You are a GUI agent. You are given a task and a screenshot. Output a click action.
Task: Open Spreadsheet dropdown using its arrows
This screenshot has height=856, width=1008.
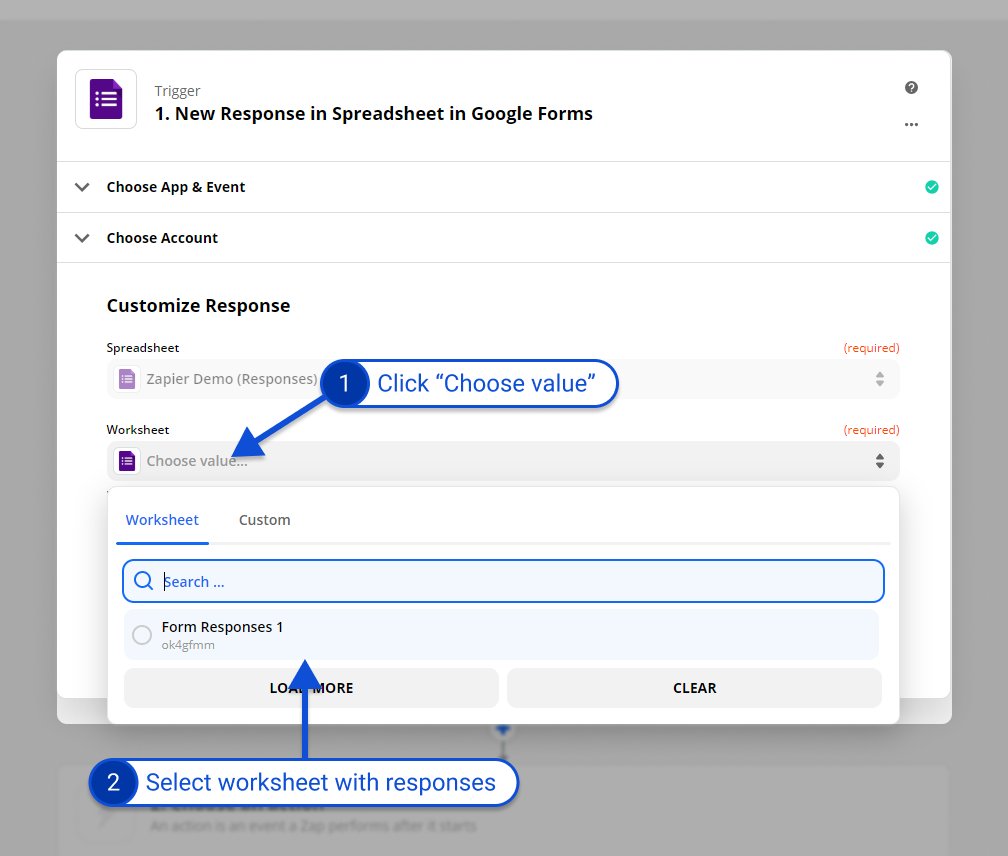click(879, 379)
